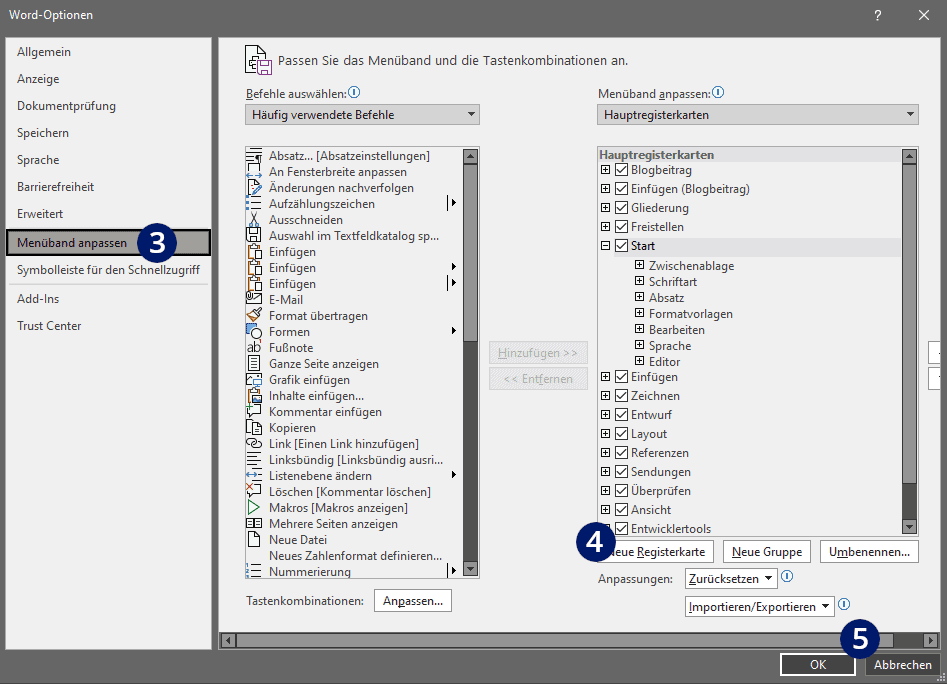Click the Aufzählungszeichen bullets icon
This screenshot has height=684, width=947.
[254, 204]
